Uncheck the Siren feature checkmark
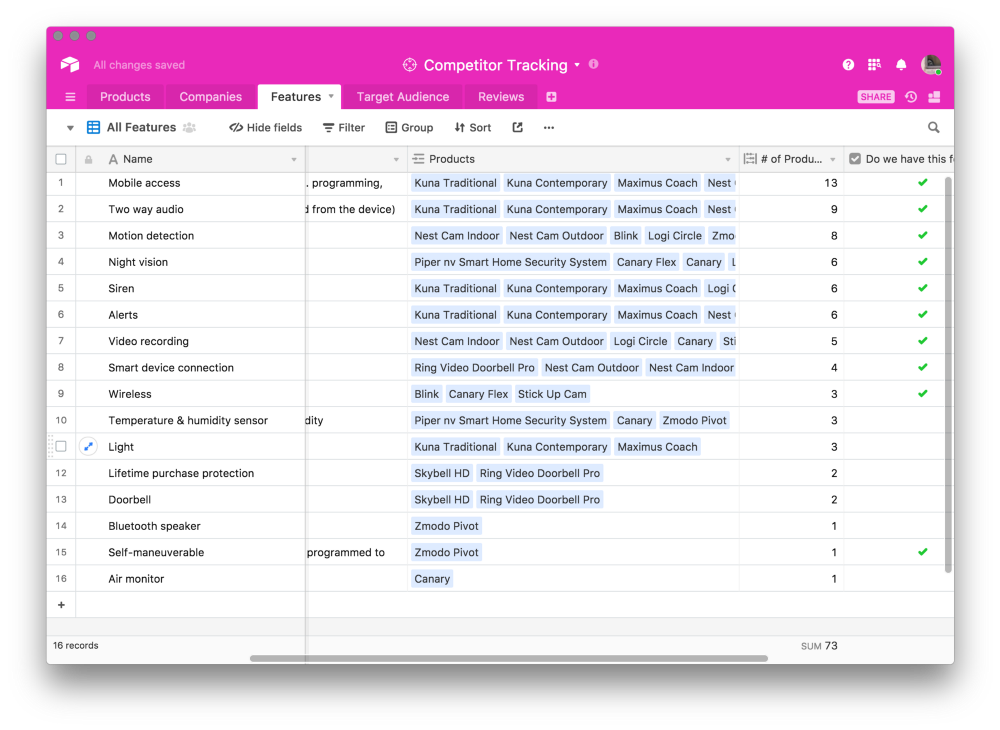1000x730 pixels. click(923, 288)
